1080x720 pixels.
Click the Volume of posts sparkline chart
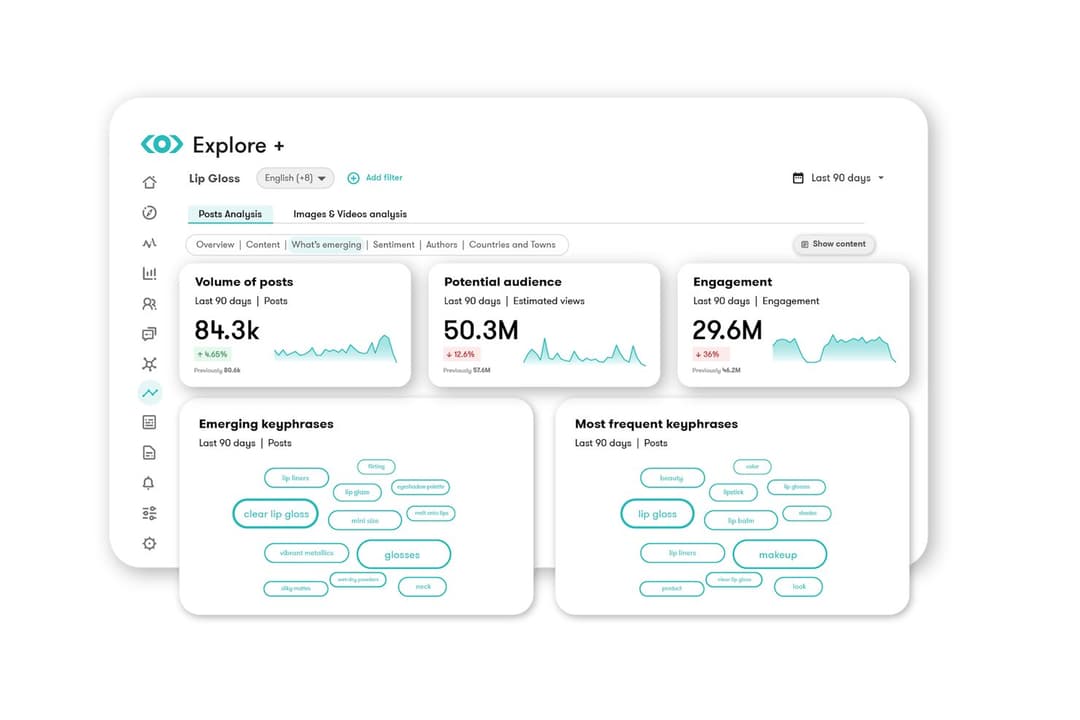coord(335,349)
